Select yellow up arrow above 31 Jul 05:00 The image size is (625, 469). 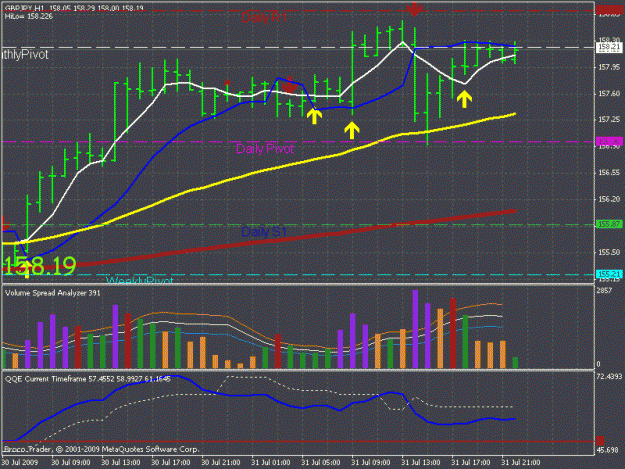coord(314,116)
